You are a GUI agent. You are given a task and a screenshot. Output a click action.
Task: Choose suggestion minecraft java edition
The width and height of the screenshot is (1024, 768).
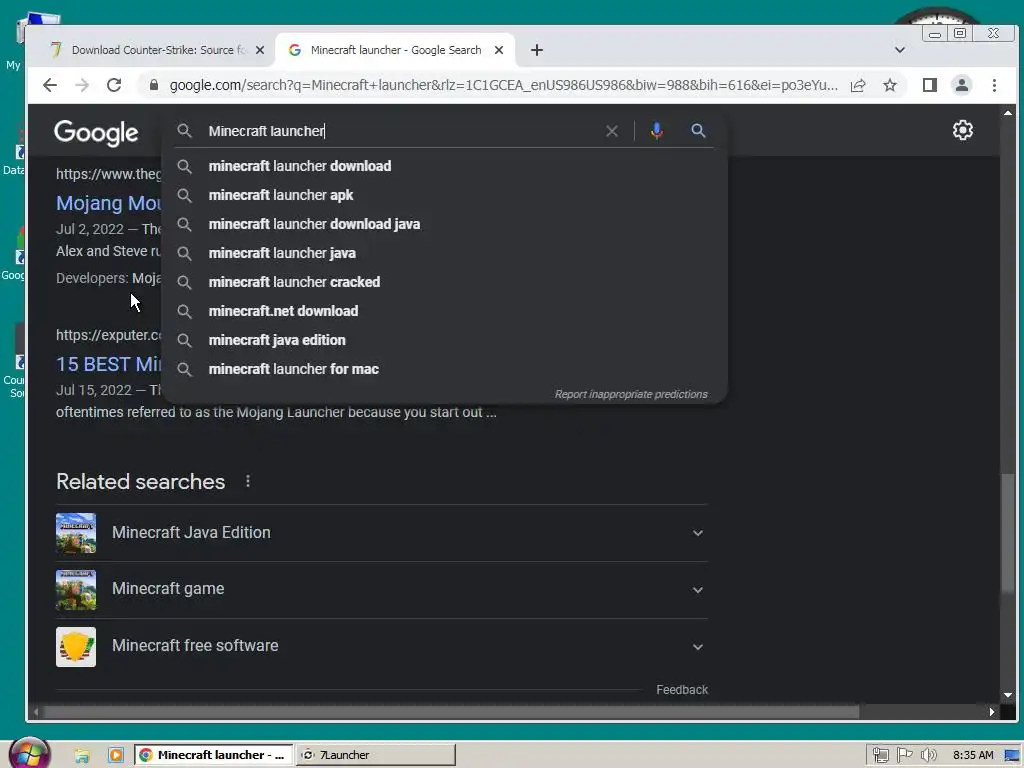pos(444,340)
